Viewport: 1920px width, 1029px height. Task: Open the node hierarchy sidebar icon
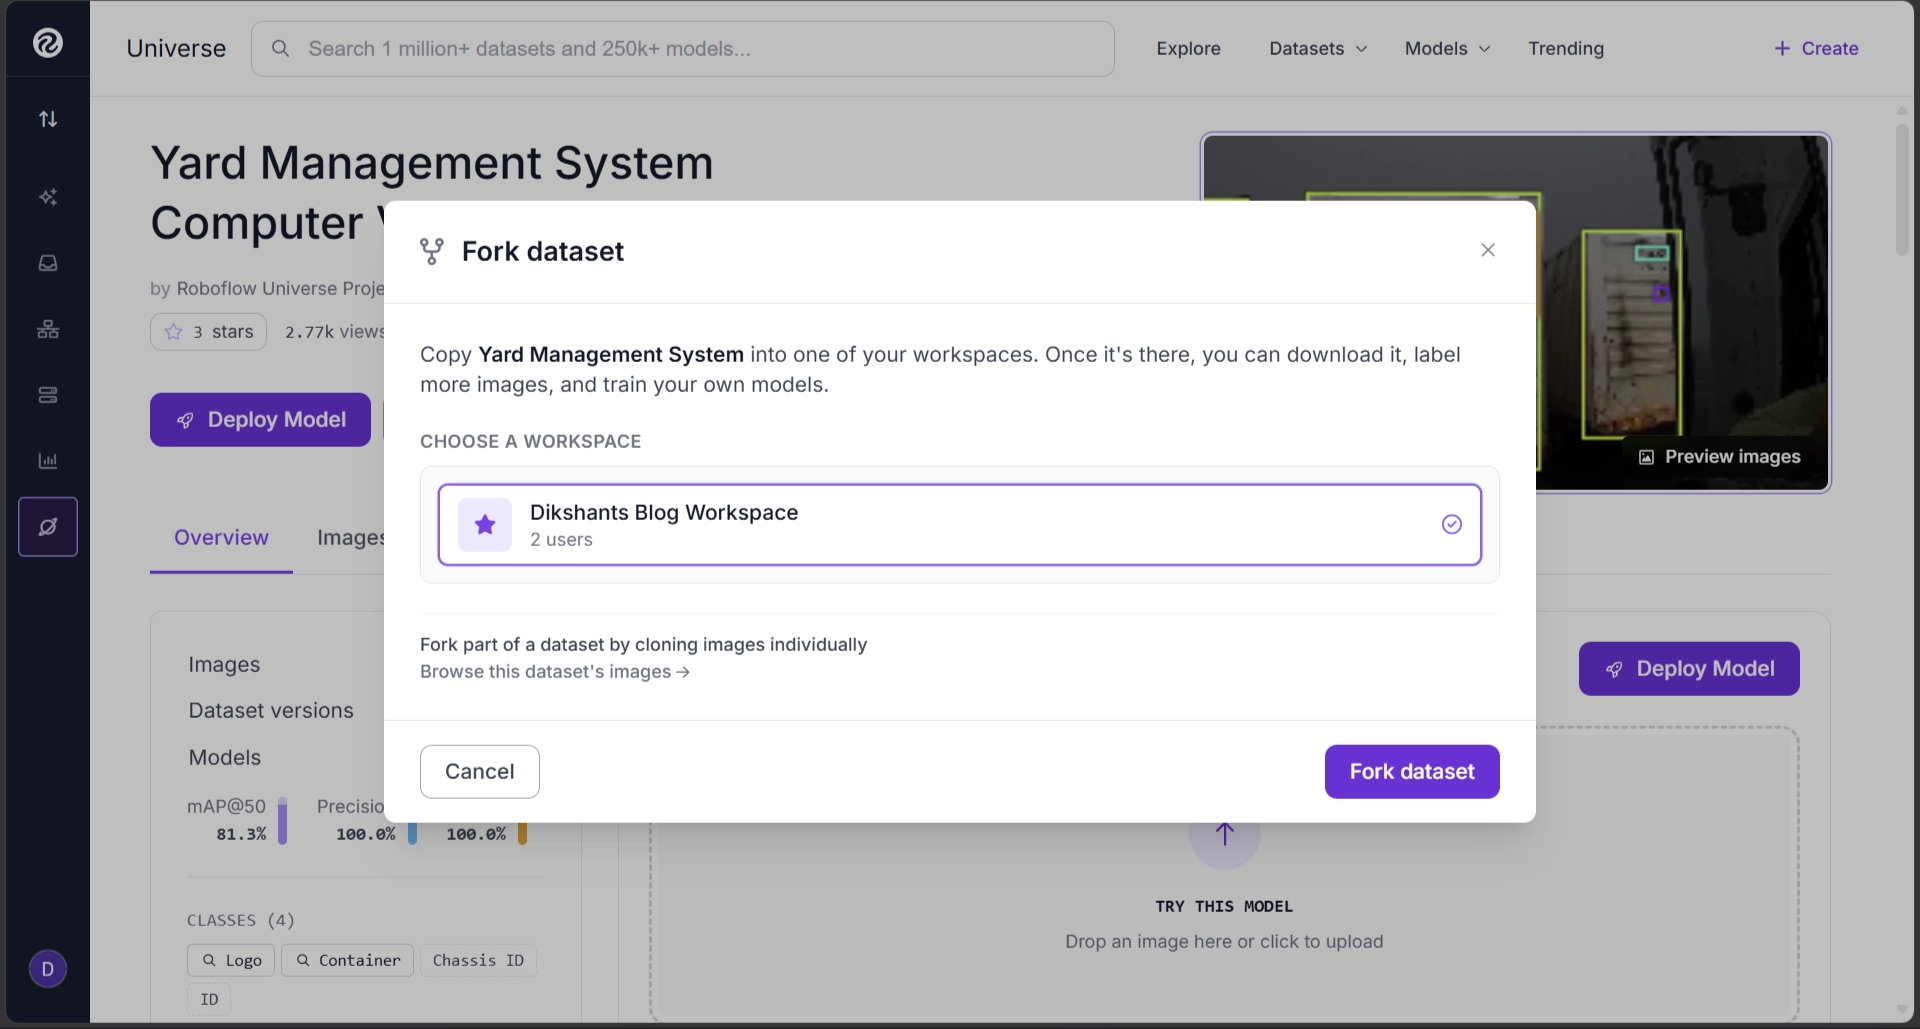pos(48,329)
